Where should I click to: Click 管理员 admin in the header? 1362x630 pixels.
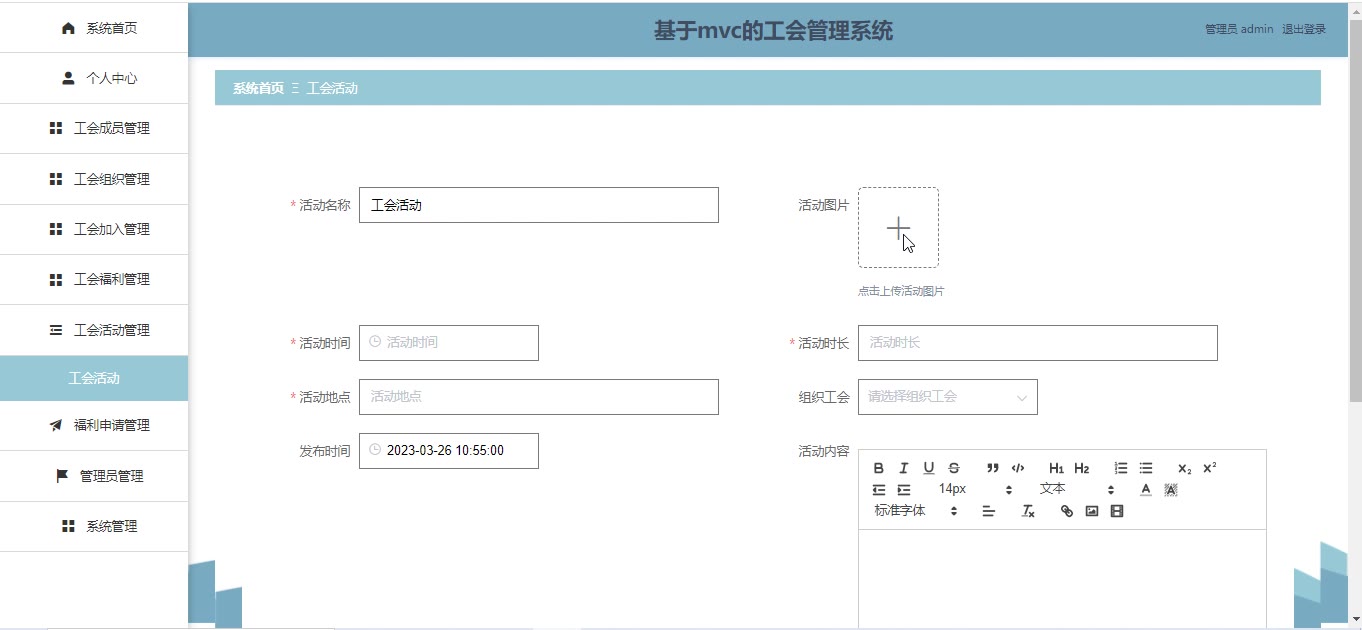1239,29
